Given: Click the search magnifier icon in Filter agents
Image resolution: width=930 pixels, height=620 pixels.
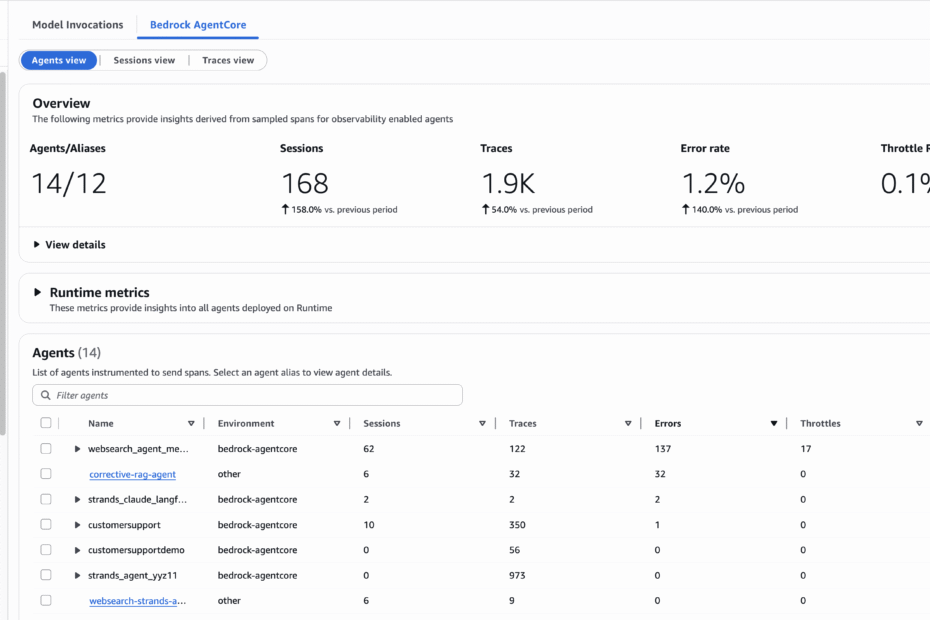Looking at the screenshot, I should 46,395.
